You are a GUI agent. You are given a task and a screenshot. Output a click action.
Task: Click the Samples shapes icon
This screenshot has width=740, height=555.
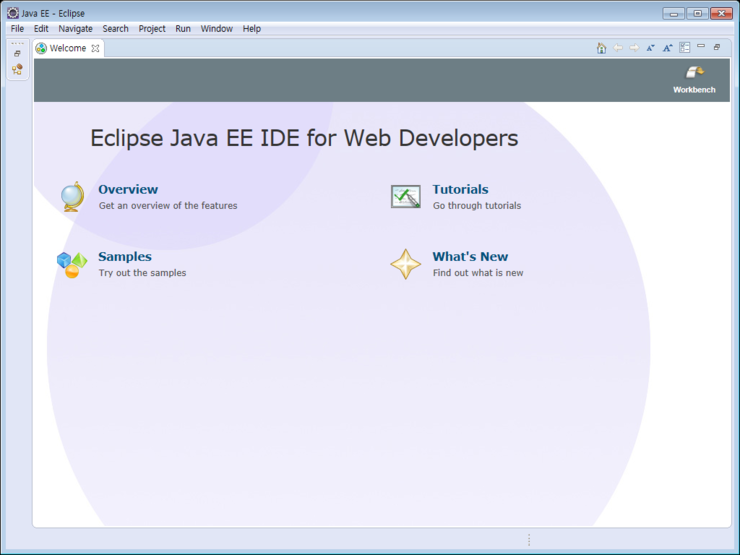tap(72, 265)
